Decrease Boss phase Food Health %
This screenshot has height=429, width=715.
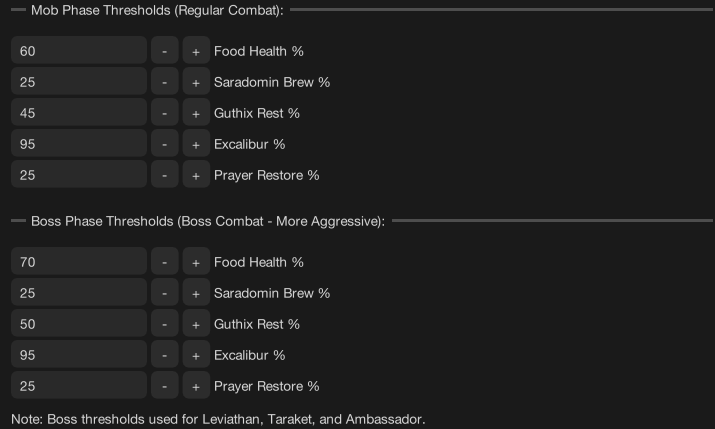[x=164, y=262]
